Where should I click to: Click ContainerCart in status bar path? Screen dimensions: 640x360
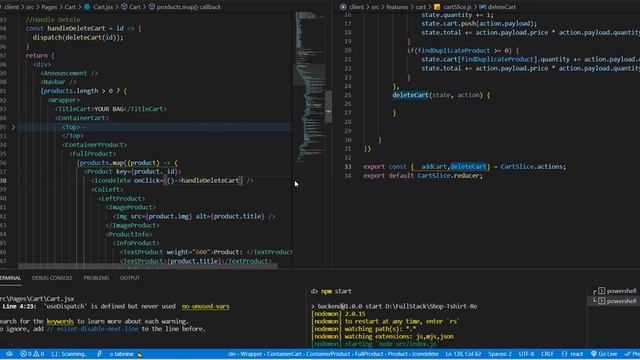click(x=284, y=354)
